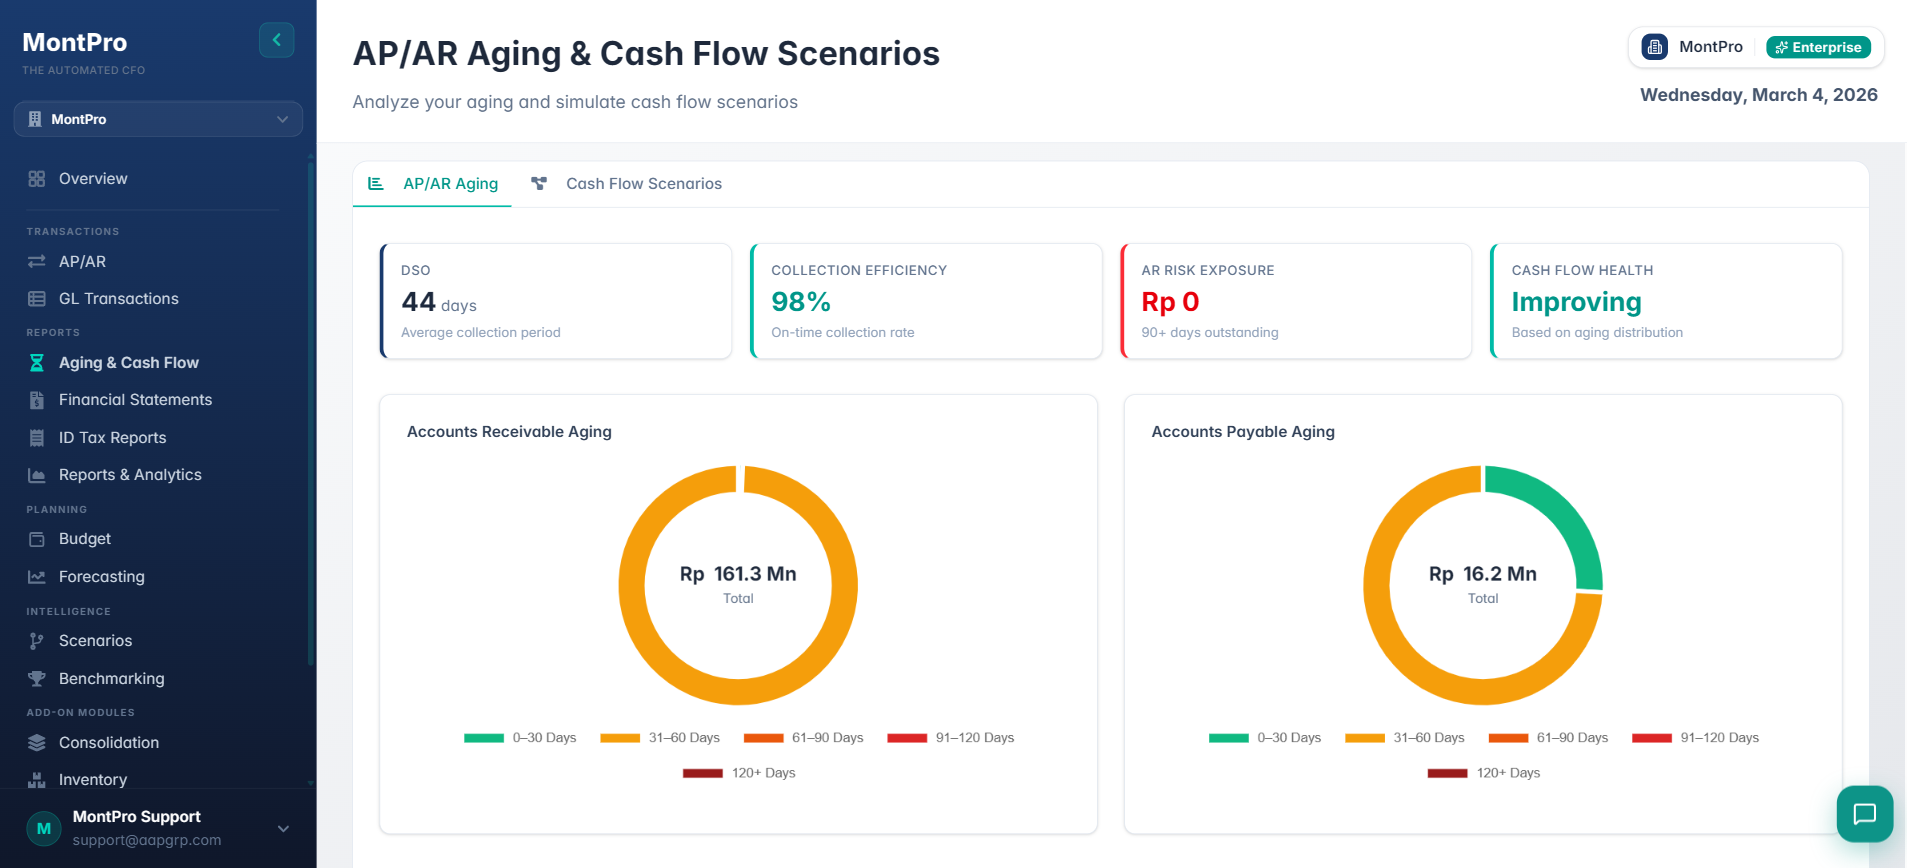Screen dimensions: 1907x868
Task: Open the GL Transactions page
Action: coord(118,299)
